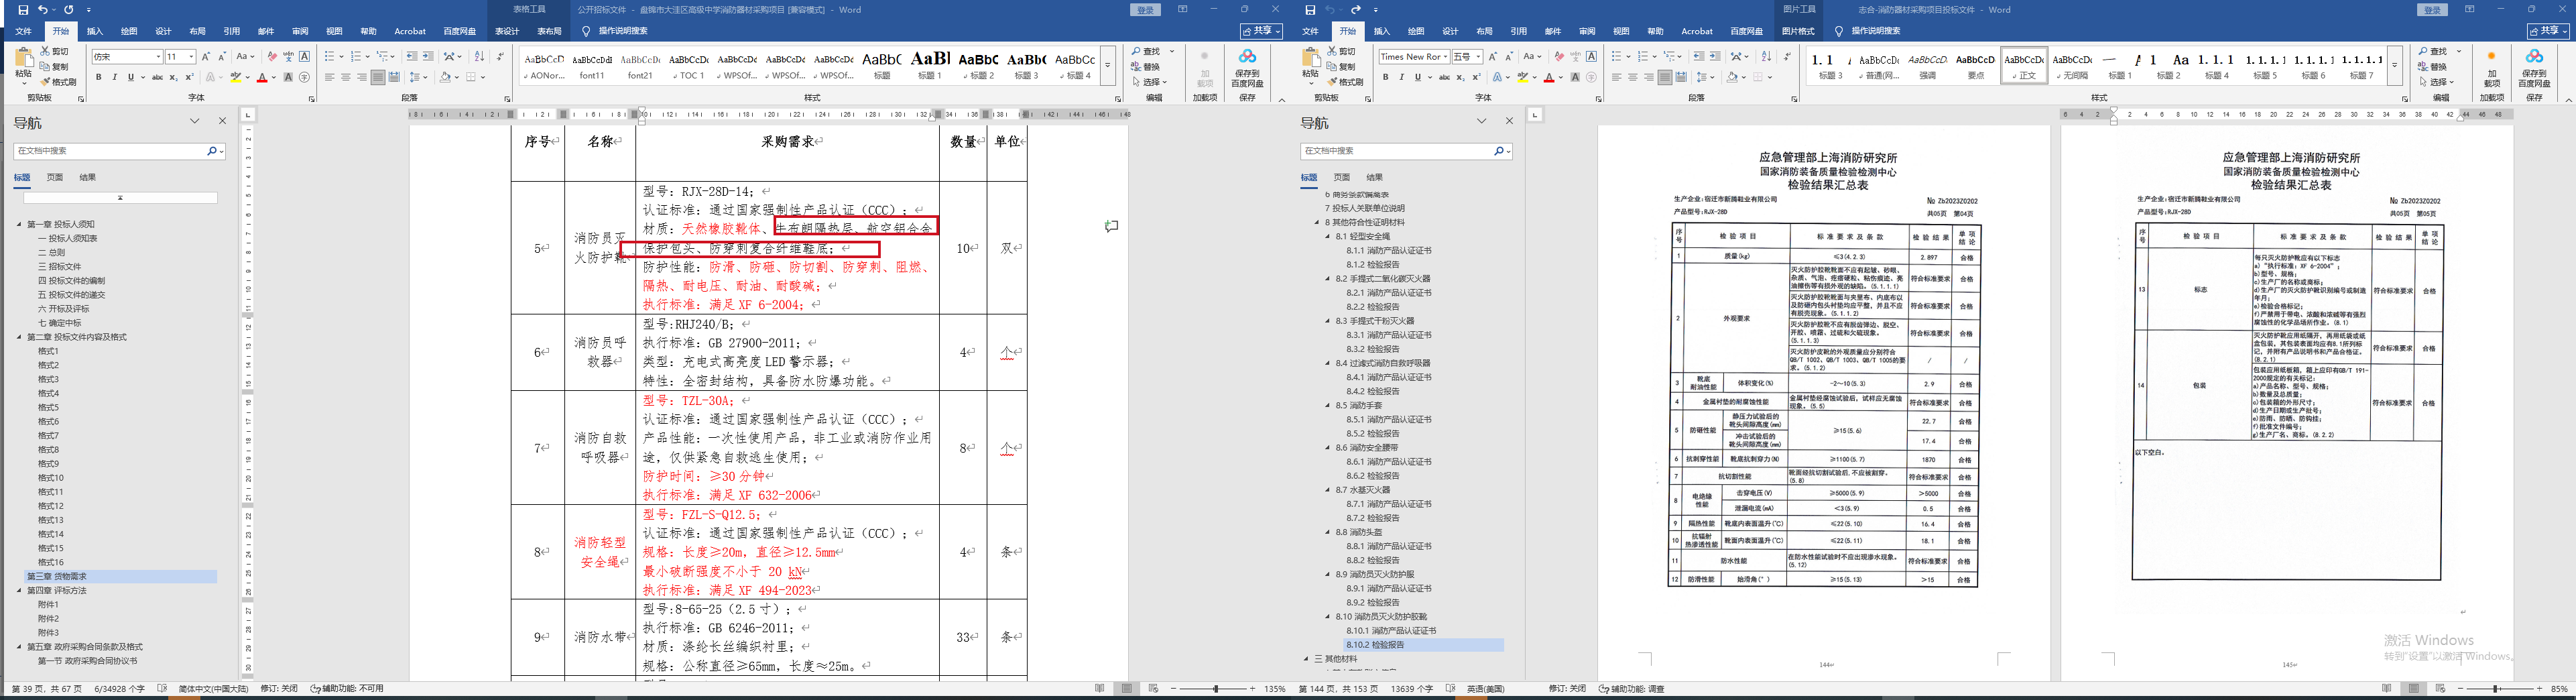Click 共享 button in left Word window

tap(1261, 31)
